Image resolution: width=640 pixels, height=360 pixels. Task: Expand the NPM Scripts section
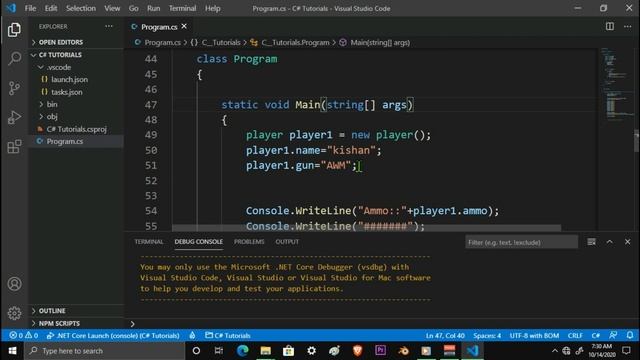(76, 323)
